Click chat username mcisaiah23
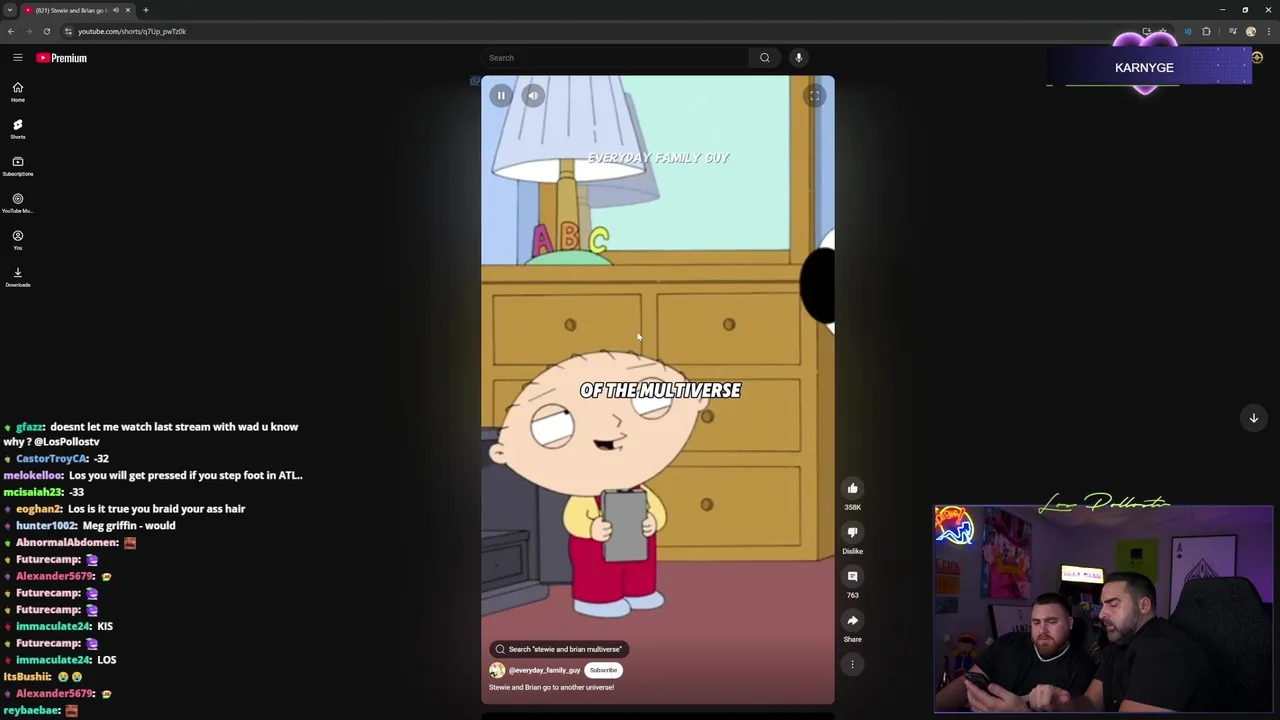Screen dimensions: 1280x720 pyautogui.click(x=33, y=492)
